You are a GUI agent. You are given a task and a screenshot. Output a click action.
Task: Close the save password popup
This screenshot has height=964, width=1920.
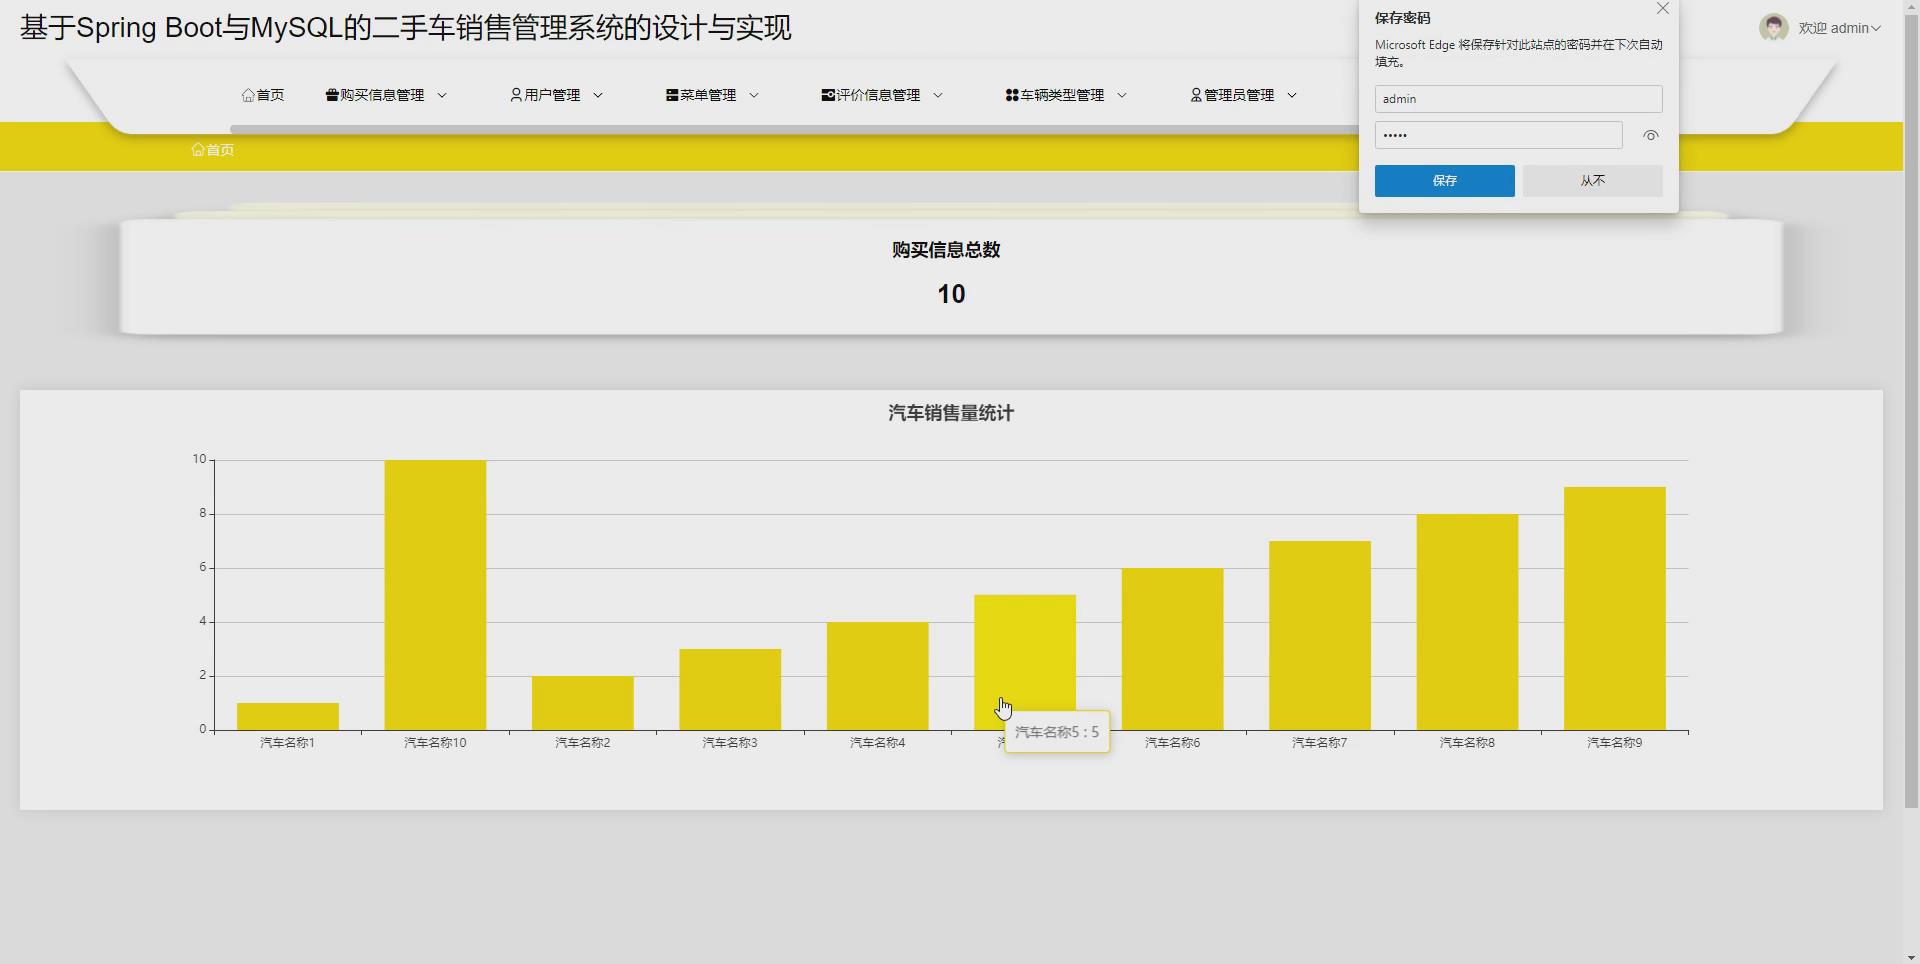coord(1663,9)
